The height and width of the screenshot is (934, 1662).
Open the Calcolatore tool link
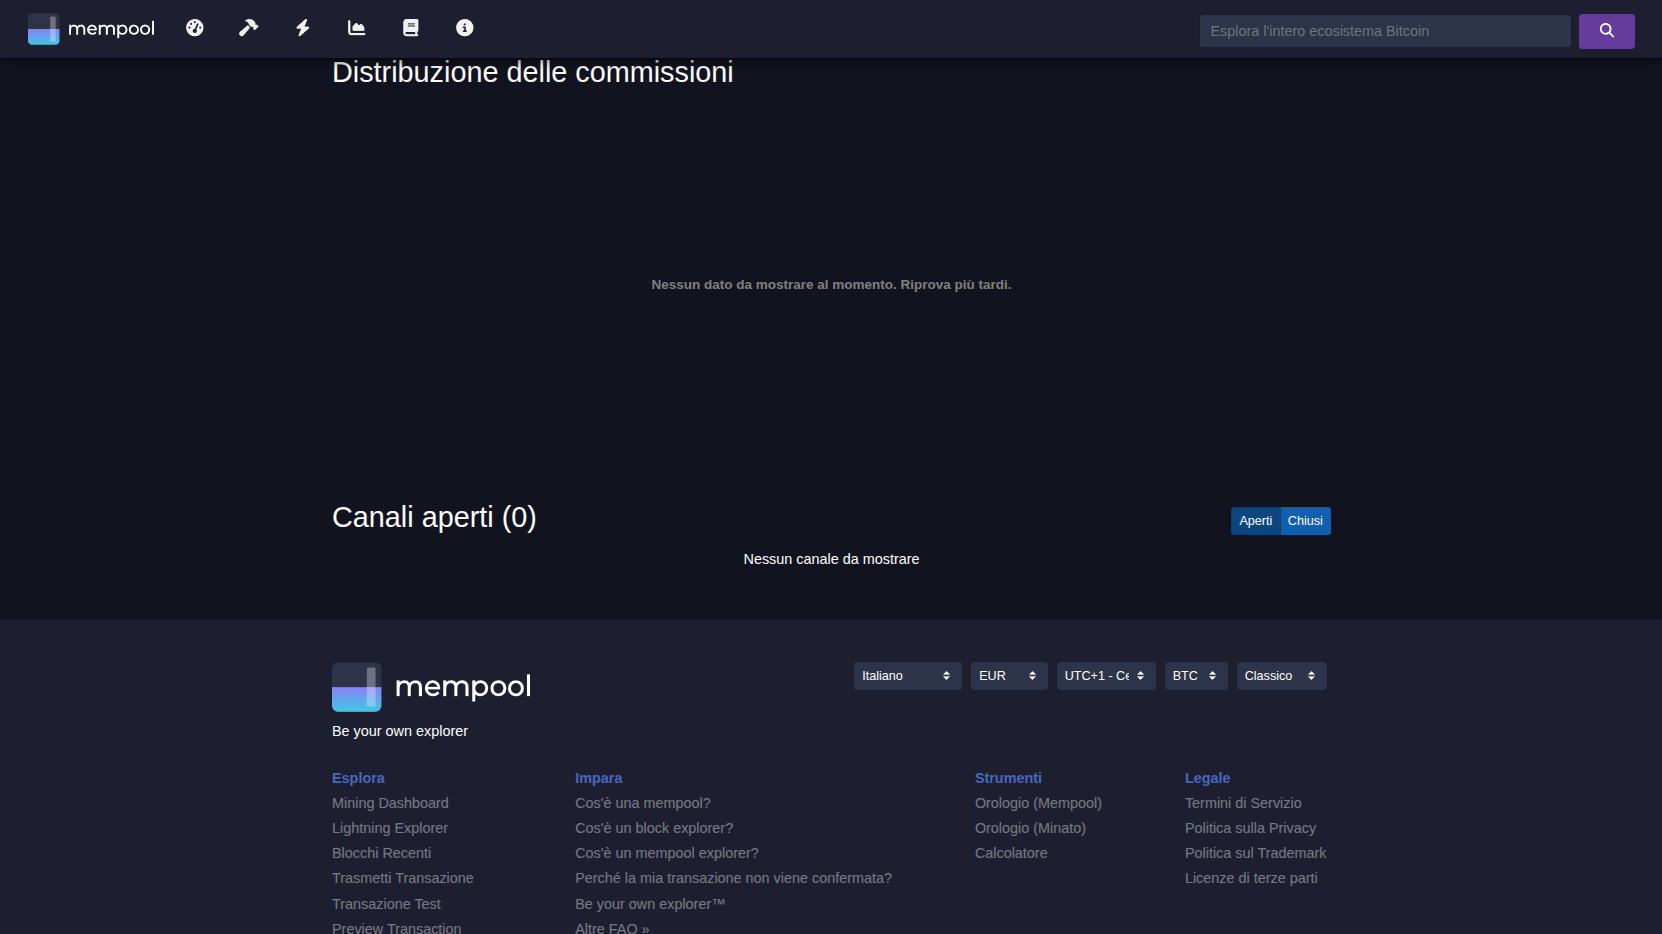[1011, 853]
